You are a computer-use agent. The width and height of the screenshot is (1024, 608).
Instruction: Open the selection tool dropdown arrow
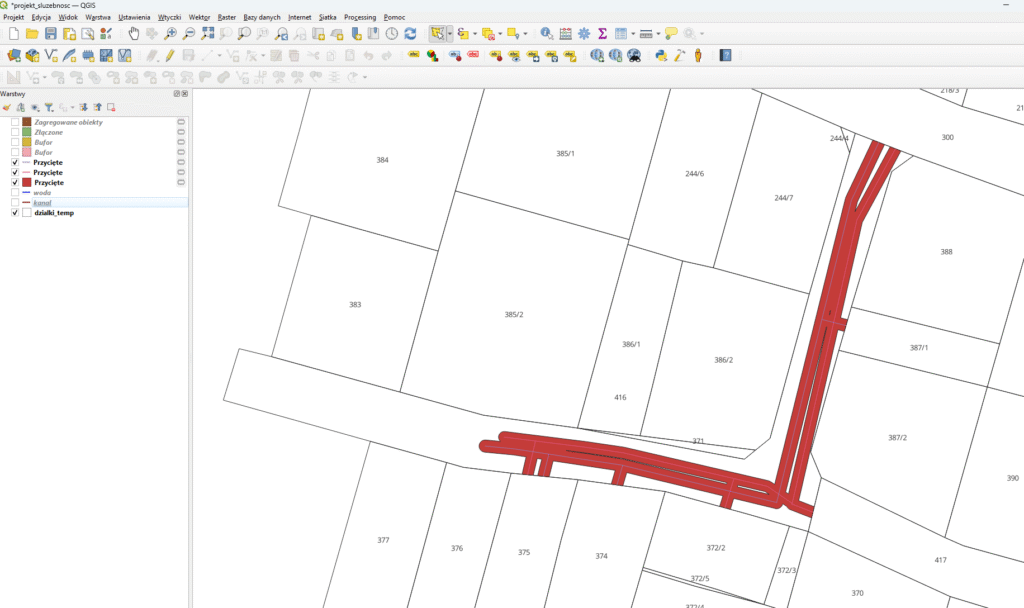450,34
